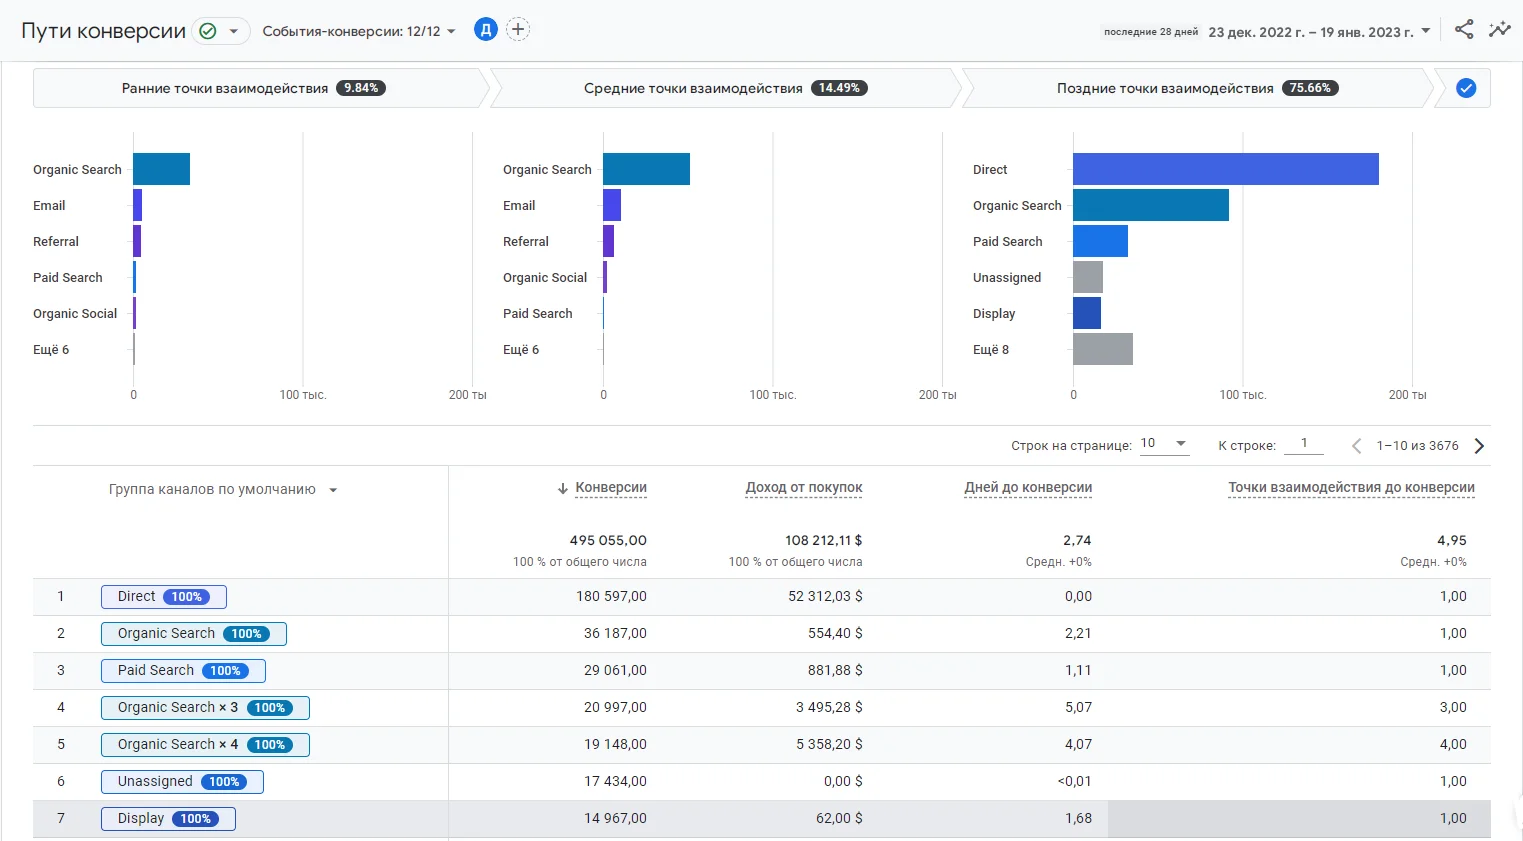
Task: Go to next page of table rows
Action: 1479,446
